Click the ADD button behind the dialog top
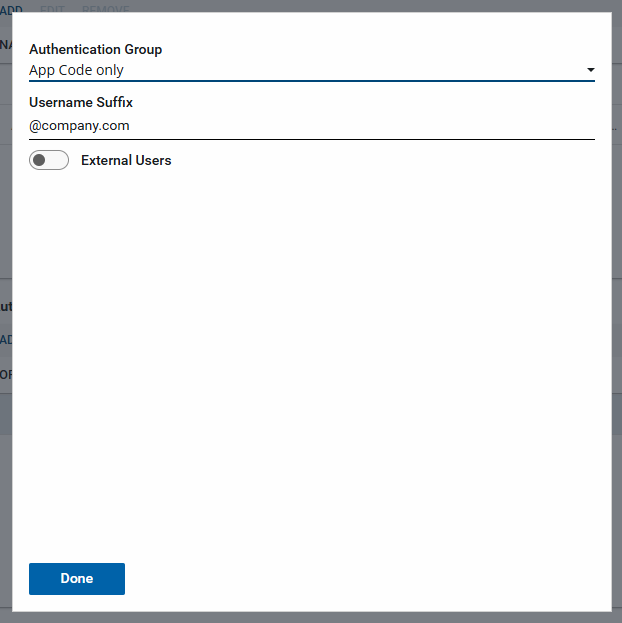Viewport: 622px width, 623px height. (9, 9)
